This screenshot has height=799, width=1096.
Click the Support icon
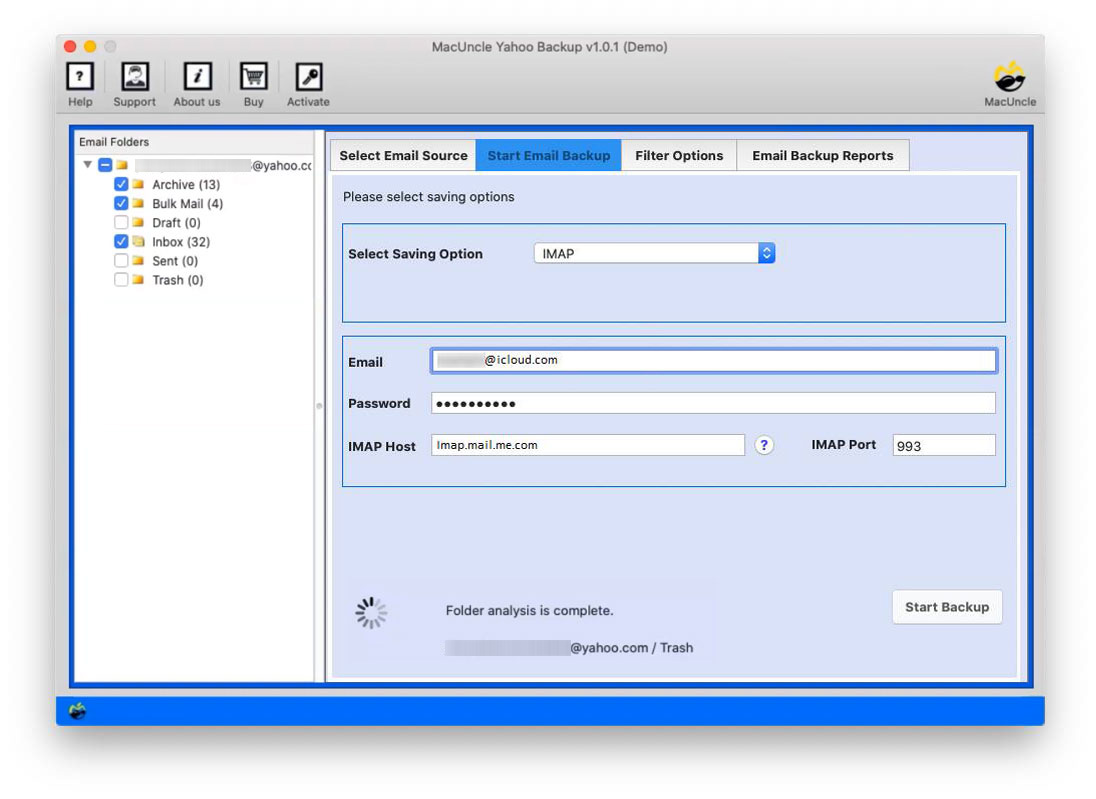click(135, 77)
